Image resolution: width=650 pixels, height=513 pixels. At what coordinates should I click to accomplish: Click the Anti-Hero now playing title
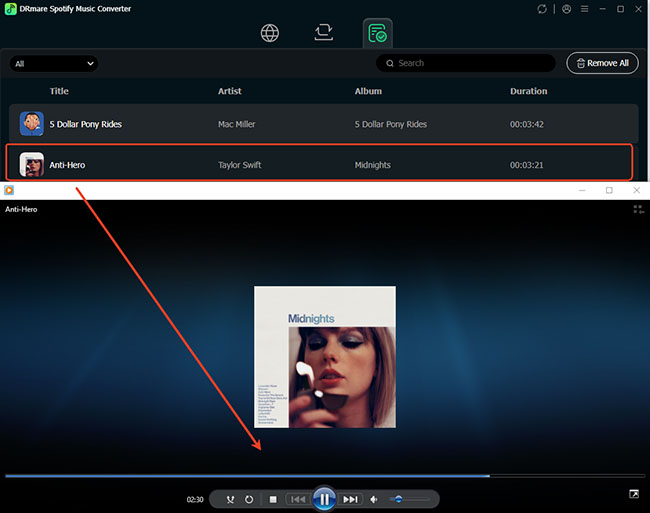[x=21, y=210]
